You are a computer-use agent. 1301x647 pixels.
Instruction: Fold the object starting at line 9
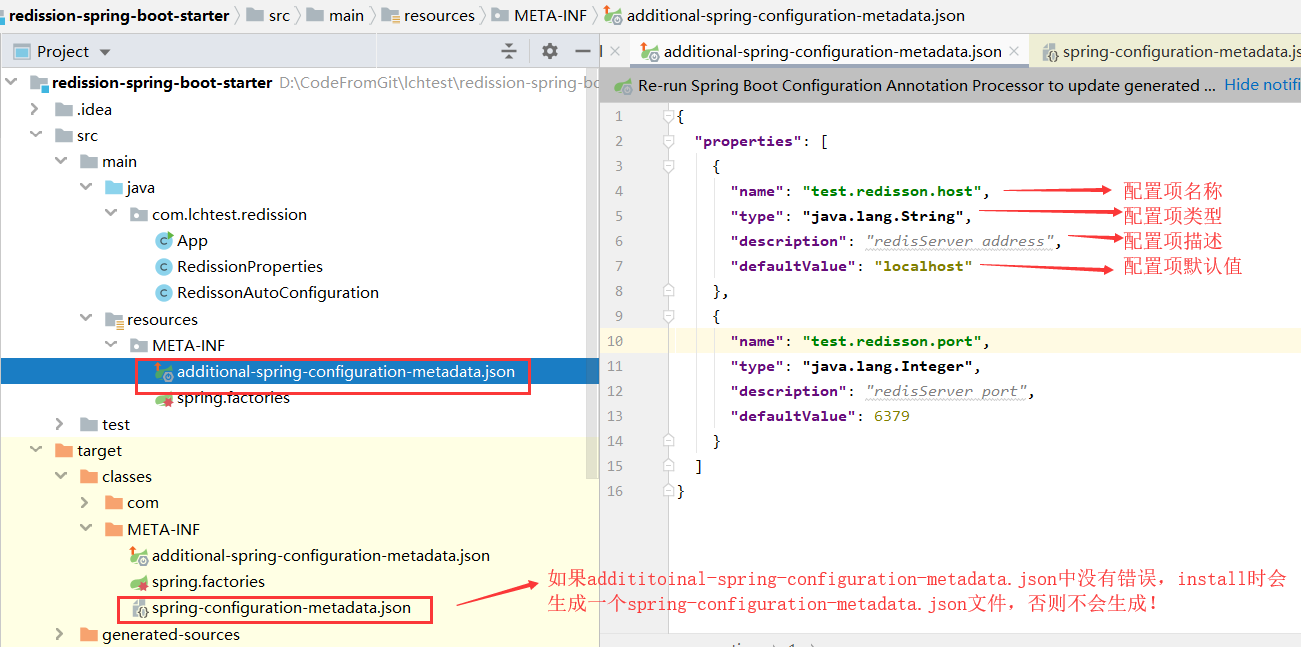click(x=669, y=316)
